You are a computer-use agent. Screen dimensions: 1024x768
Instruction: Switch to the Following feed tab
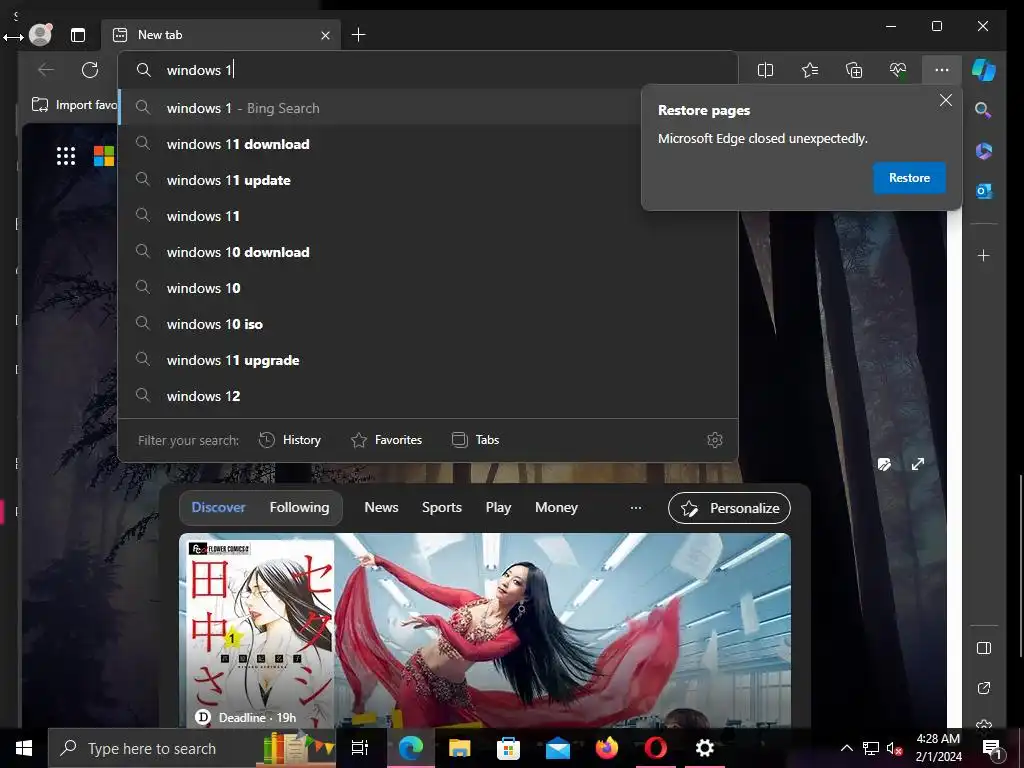tap(299, 507)
